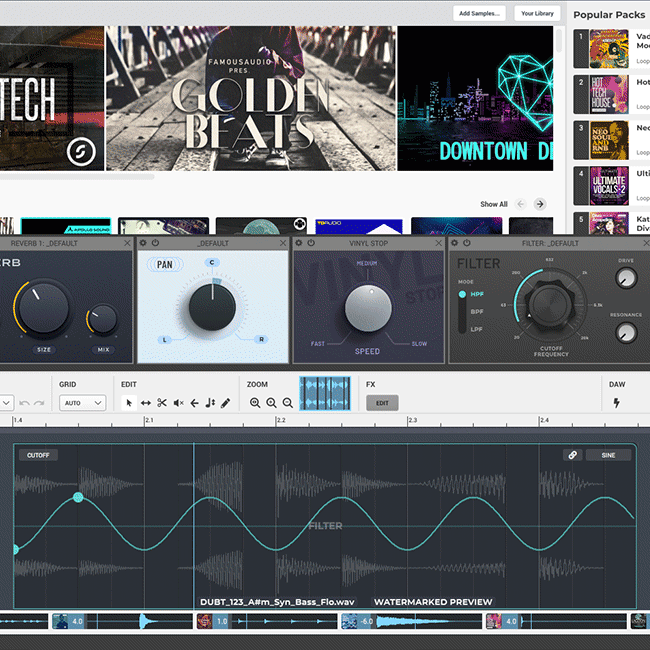The width and height of the screenshot is (650, 650).
Task: Toggle power button on Vinyl Stop effect
Action: [x=311, y=243]
